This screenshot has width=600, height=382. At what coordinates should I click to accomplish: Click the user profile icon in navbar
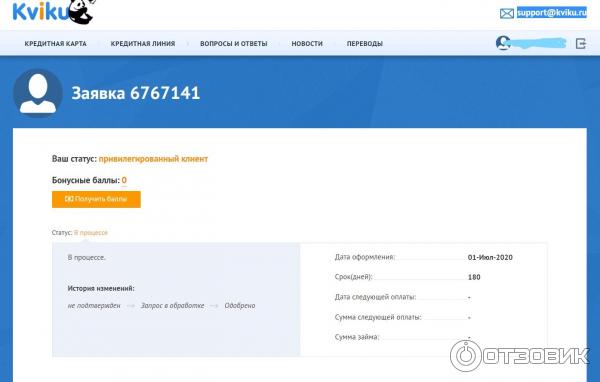(x=503, y=43)
